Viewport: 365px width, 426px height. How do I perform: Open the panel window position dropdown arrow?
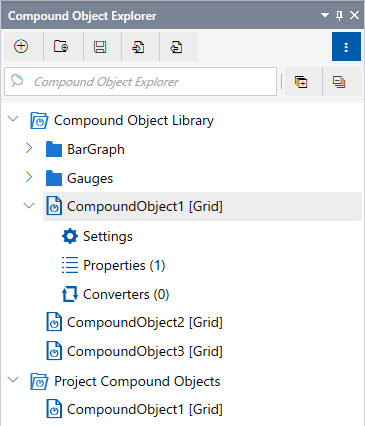pyautogui.click(x=325, y=15)
